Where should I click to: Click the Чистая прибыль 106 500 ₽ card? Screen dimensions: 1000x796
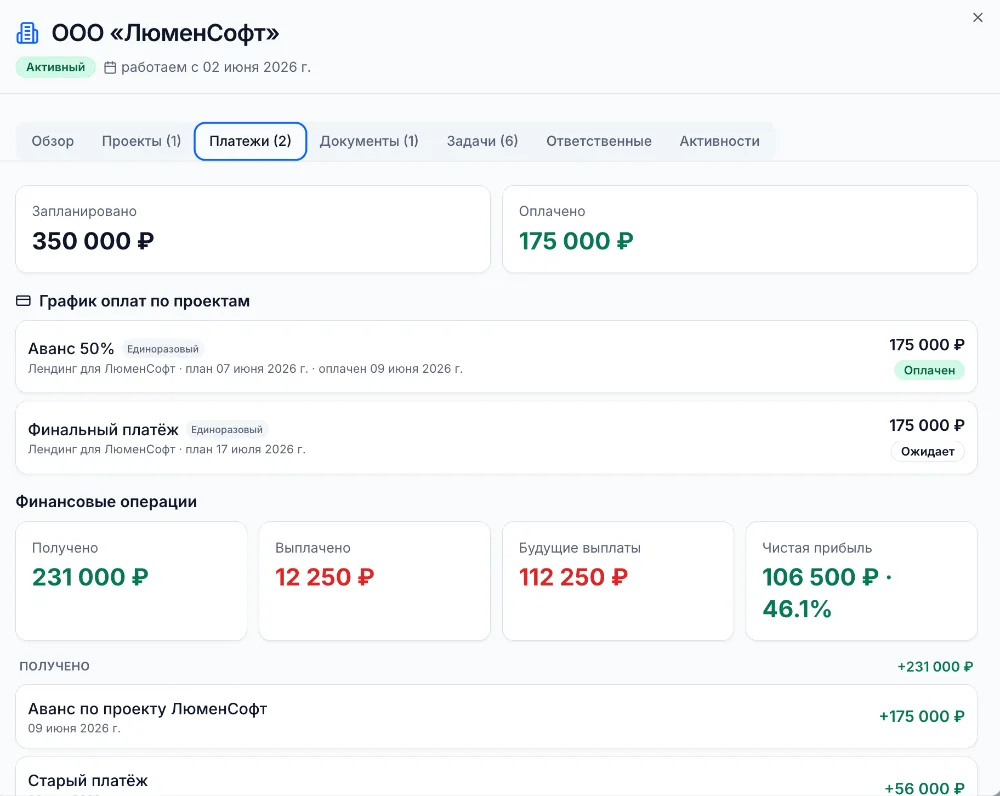pyautogui.click(x=862, y=581)
